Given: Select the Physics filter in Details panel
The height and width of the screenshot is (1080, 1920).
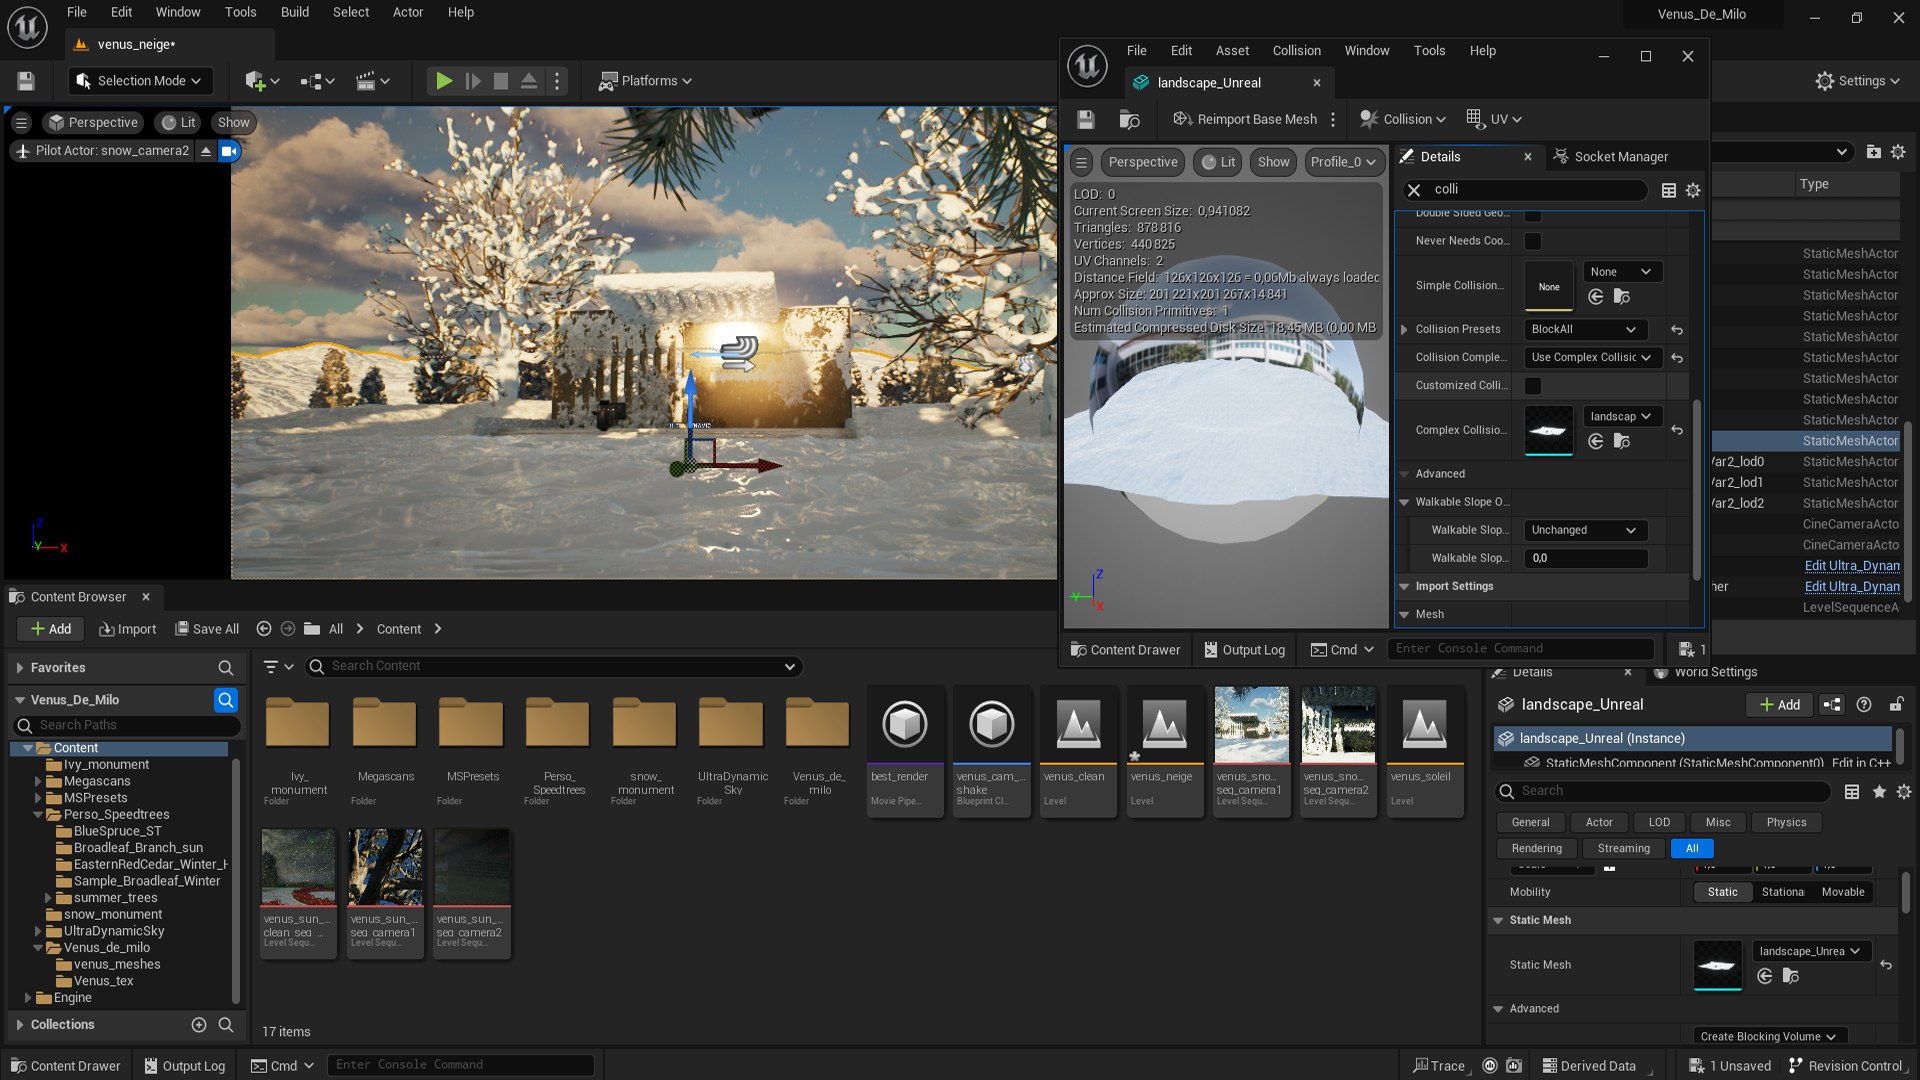Looking at the screenshot, I should coord(1786,823).
